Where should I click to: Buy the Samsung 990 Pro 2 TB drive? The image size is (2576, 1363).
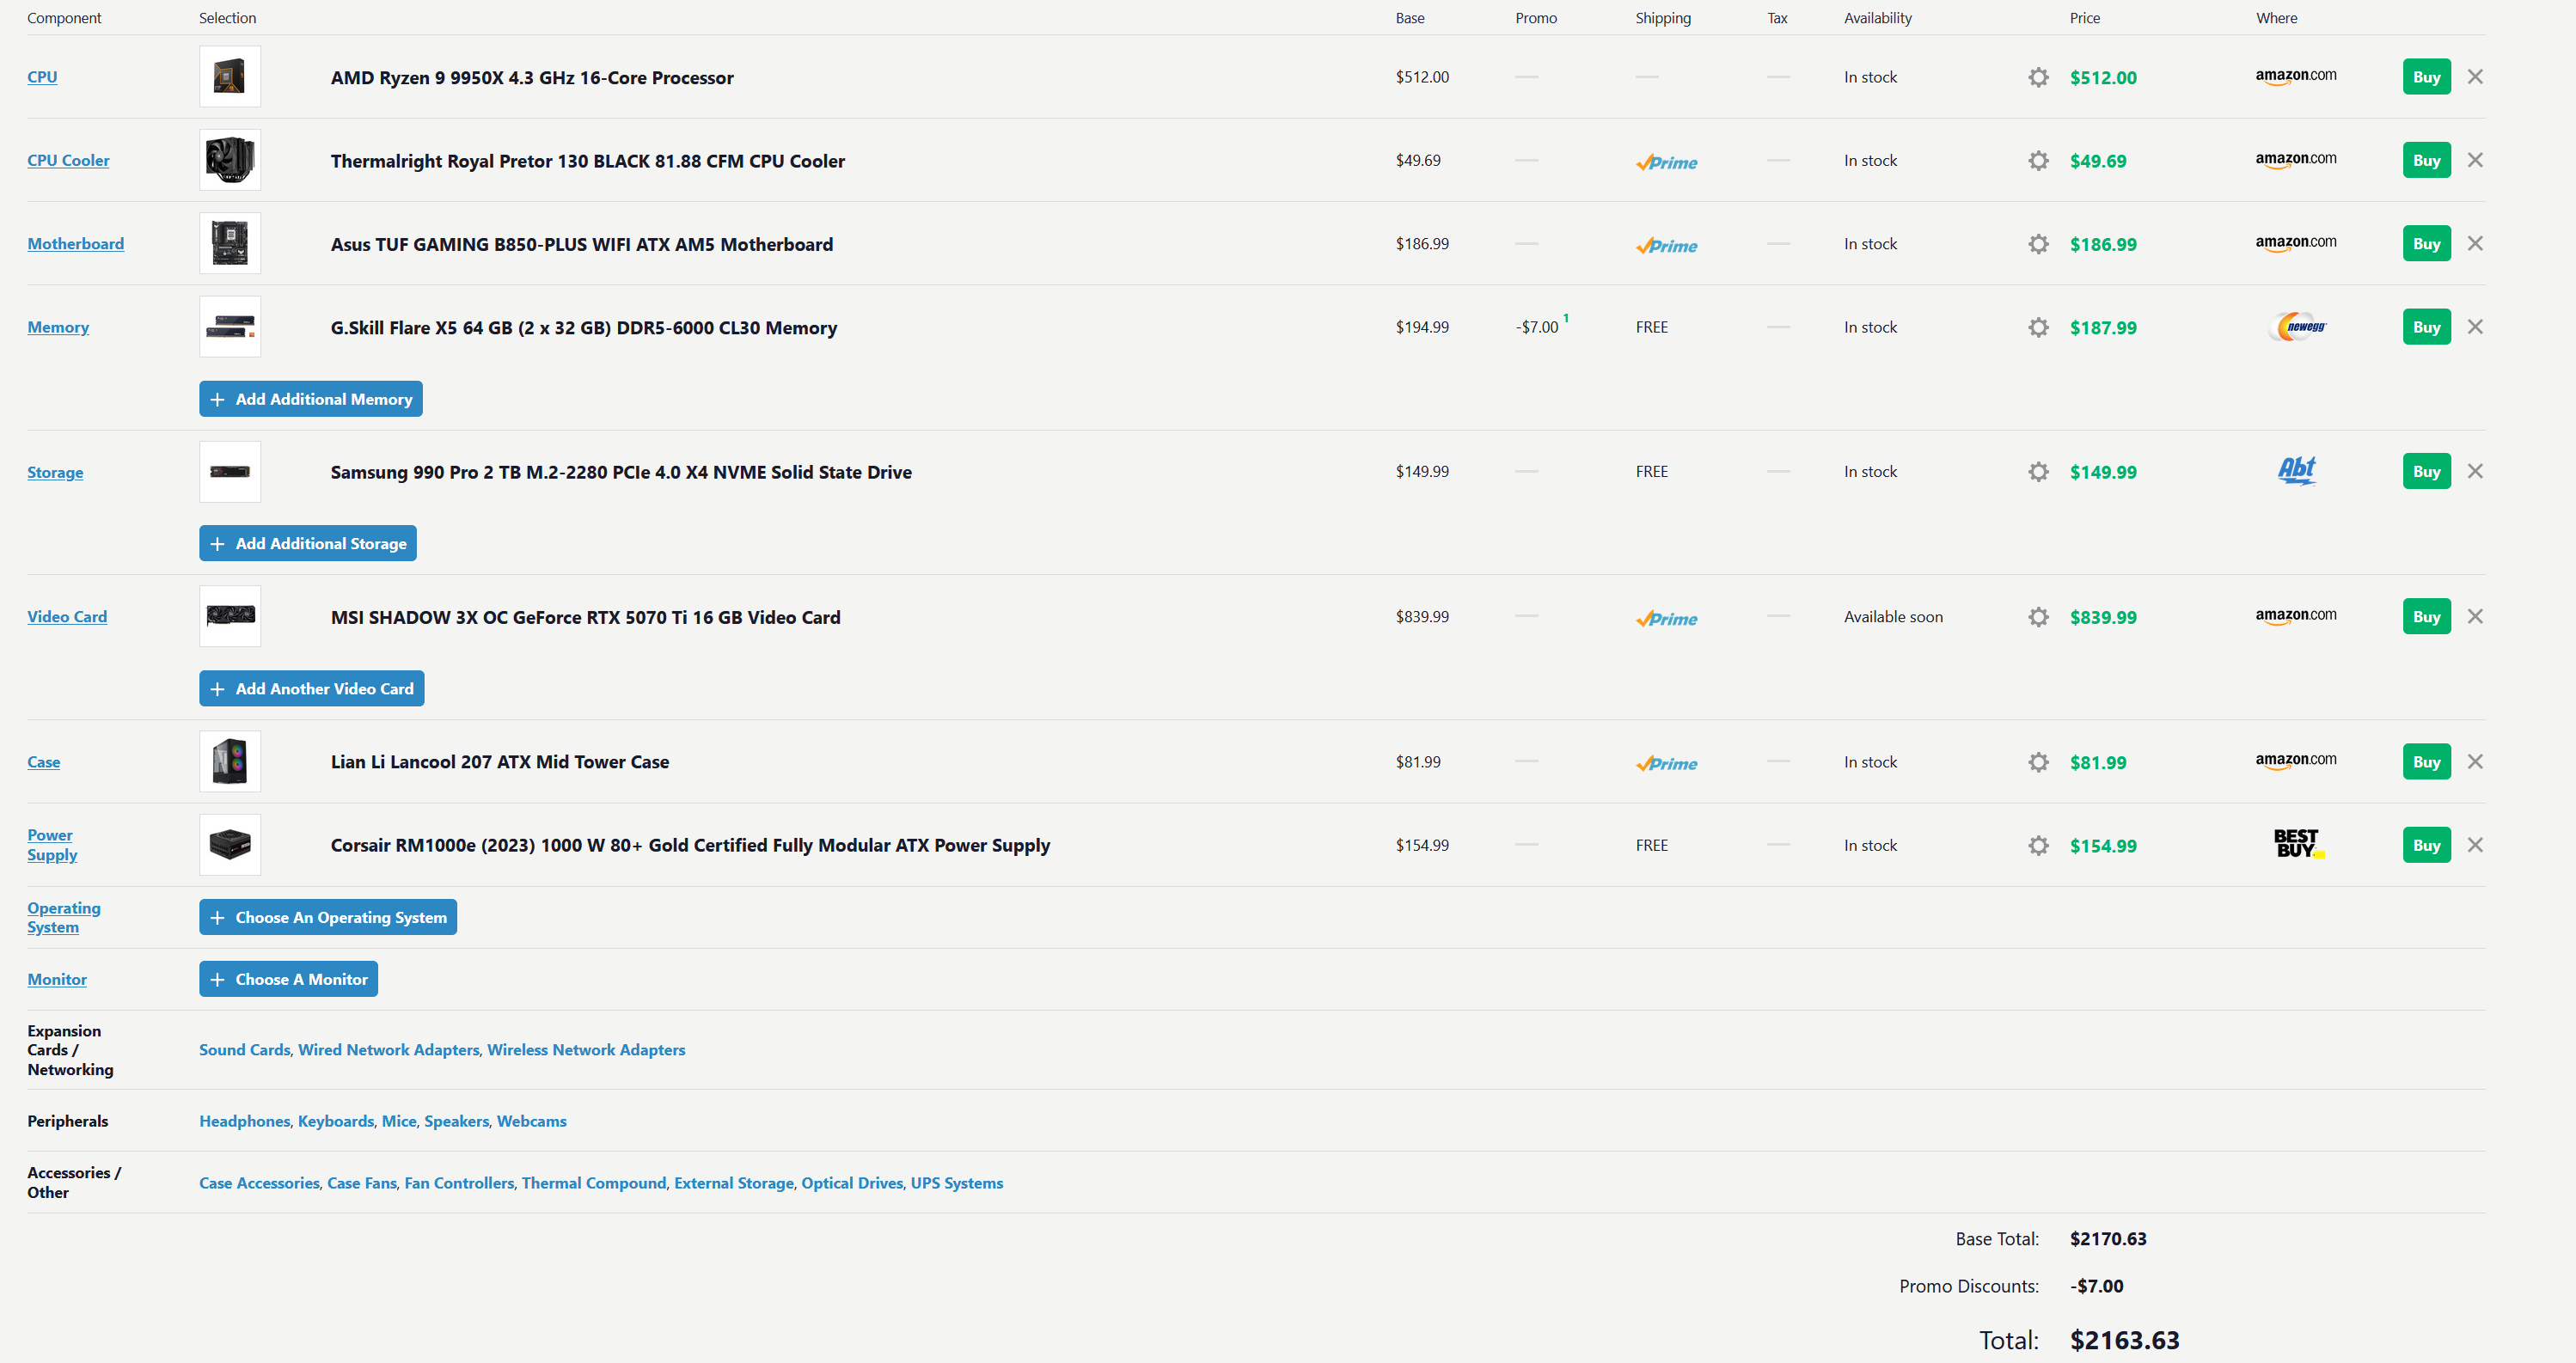click(x=2426, y=471)
